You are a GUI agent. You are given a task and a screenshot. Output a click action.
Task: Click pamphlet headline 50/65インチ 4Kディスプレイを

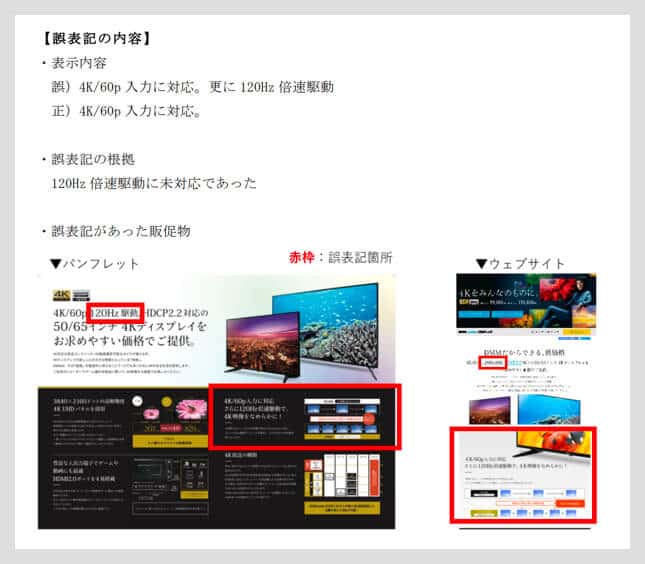130,327
